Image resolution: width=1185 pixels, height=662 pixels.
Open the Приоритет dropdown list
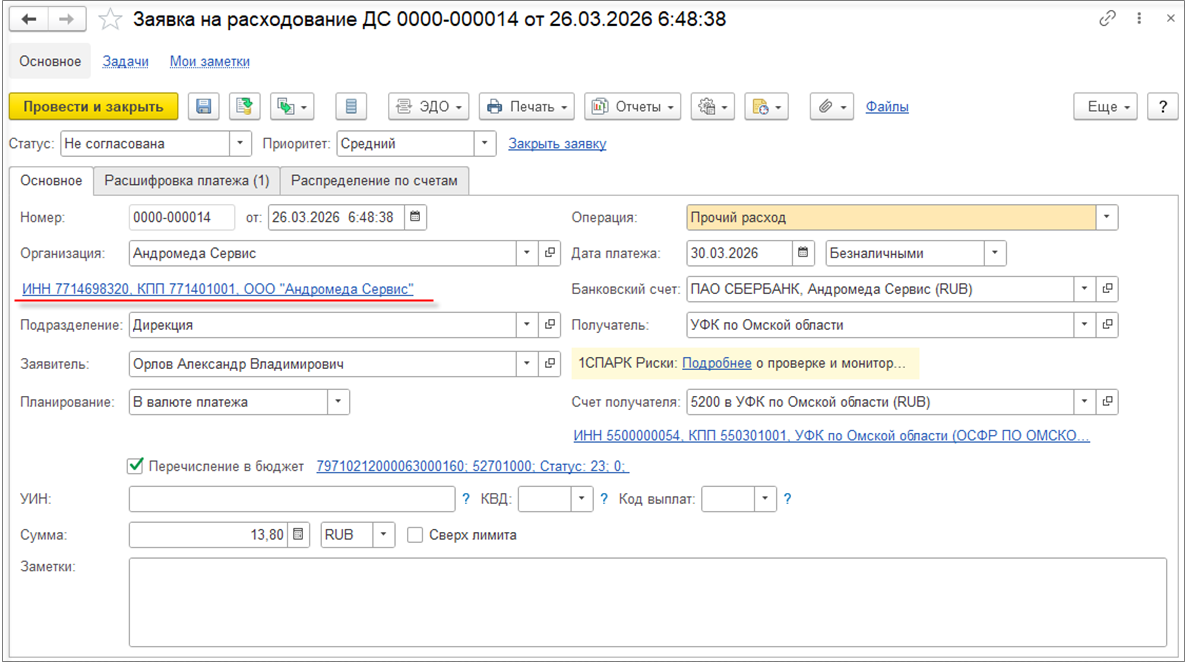485,144
